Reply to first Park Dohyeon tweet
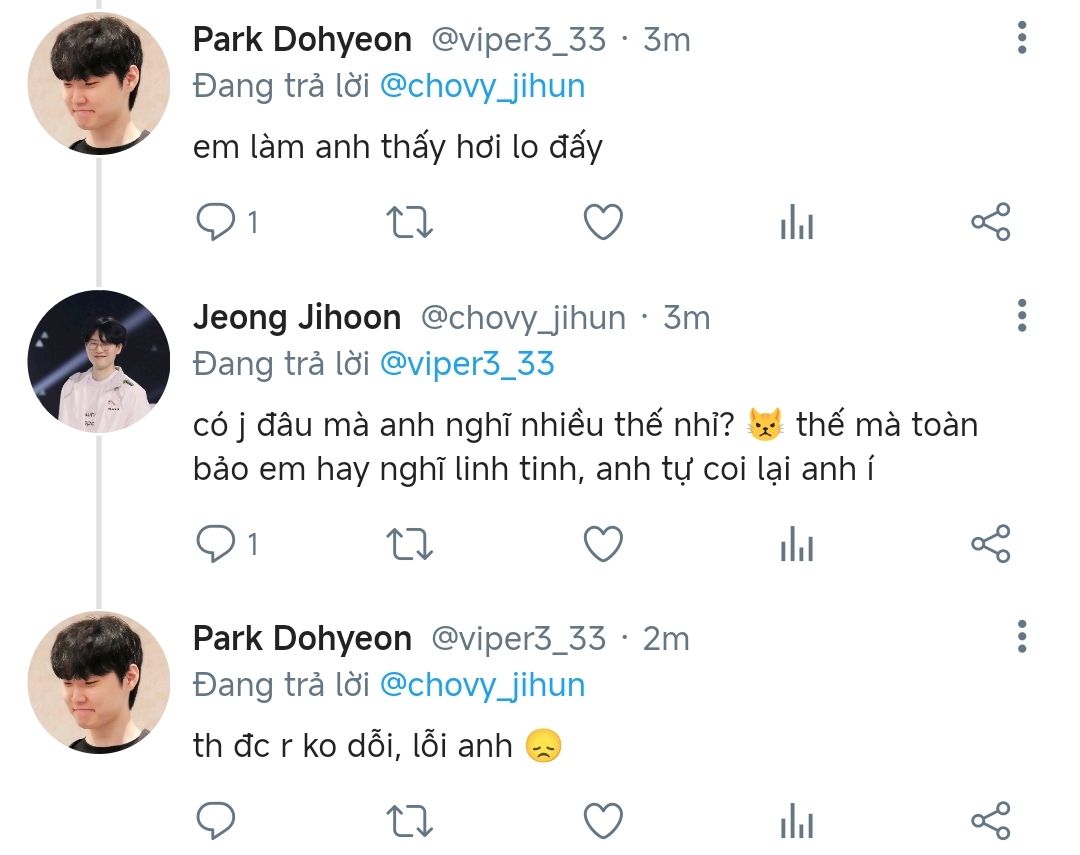 (214, 222)
